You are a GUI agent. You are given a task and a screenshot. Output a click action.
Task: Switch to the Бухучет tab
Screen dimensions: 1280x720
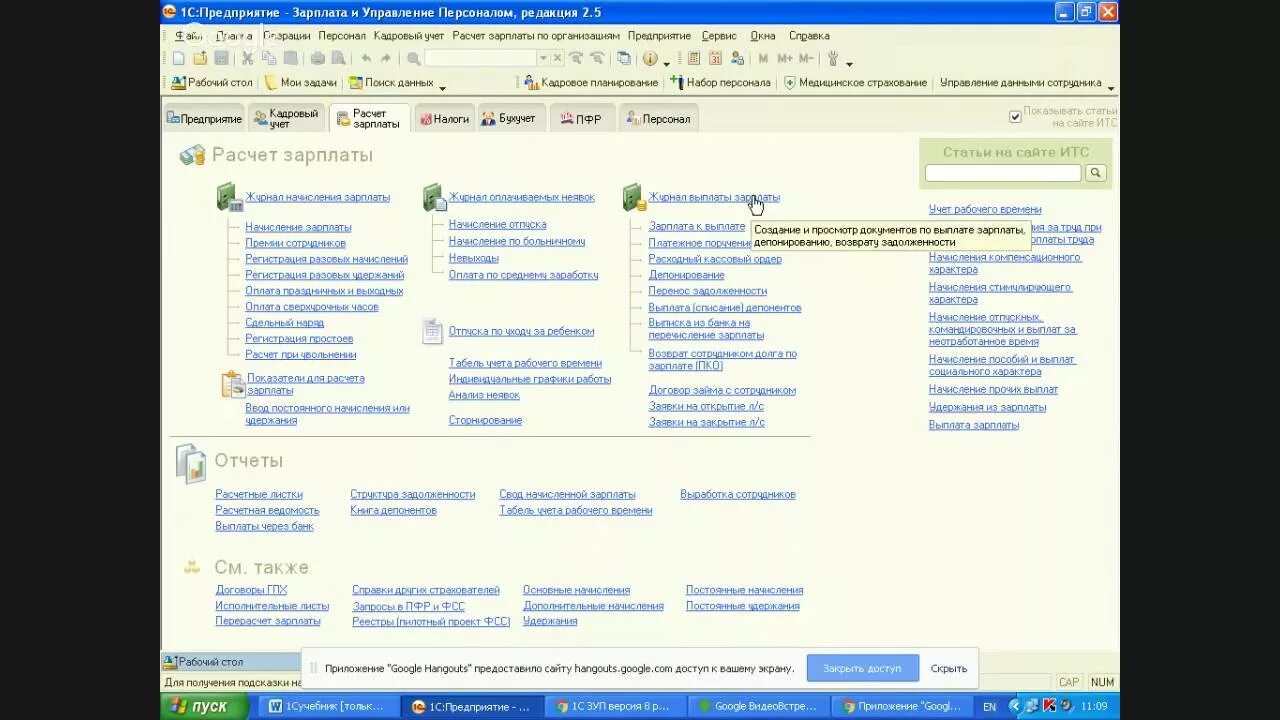click(511, 118)
